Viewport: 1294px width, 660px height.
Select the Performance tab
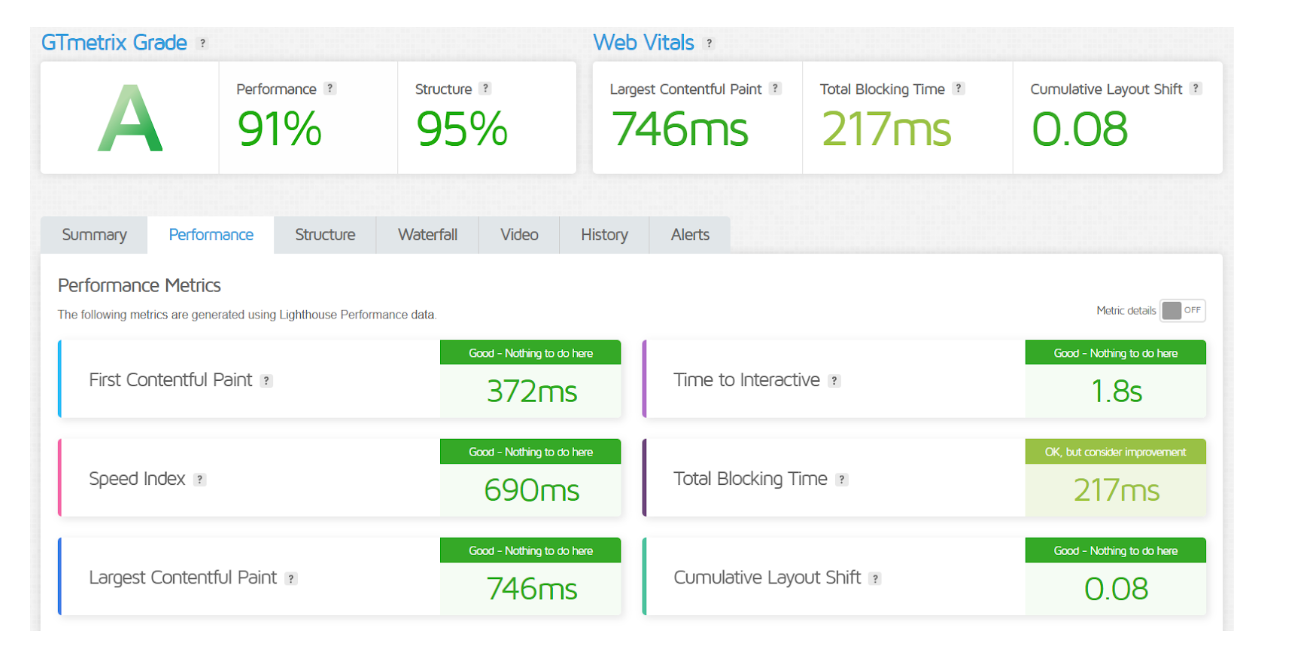tap(211, 235)
